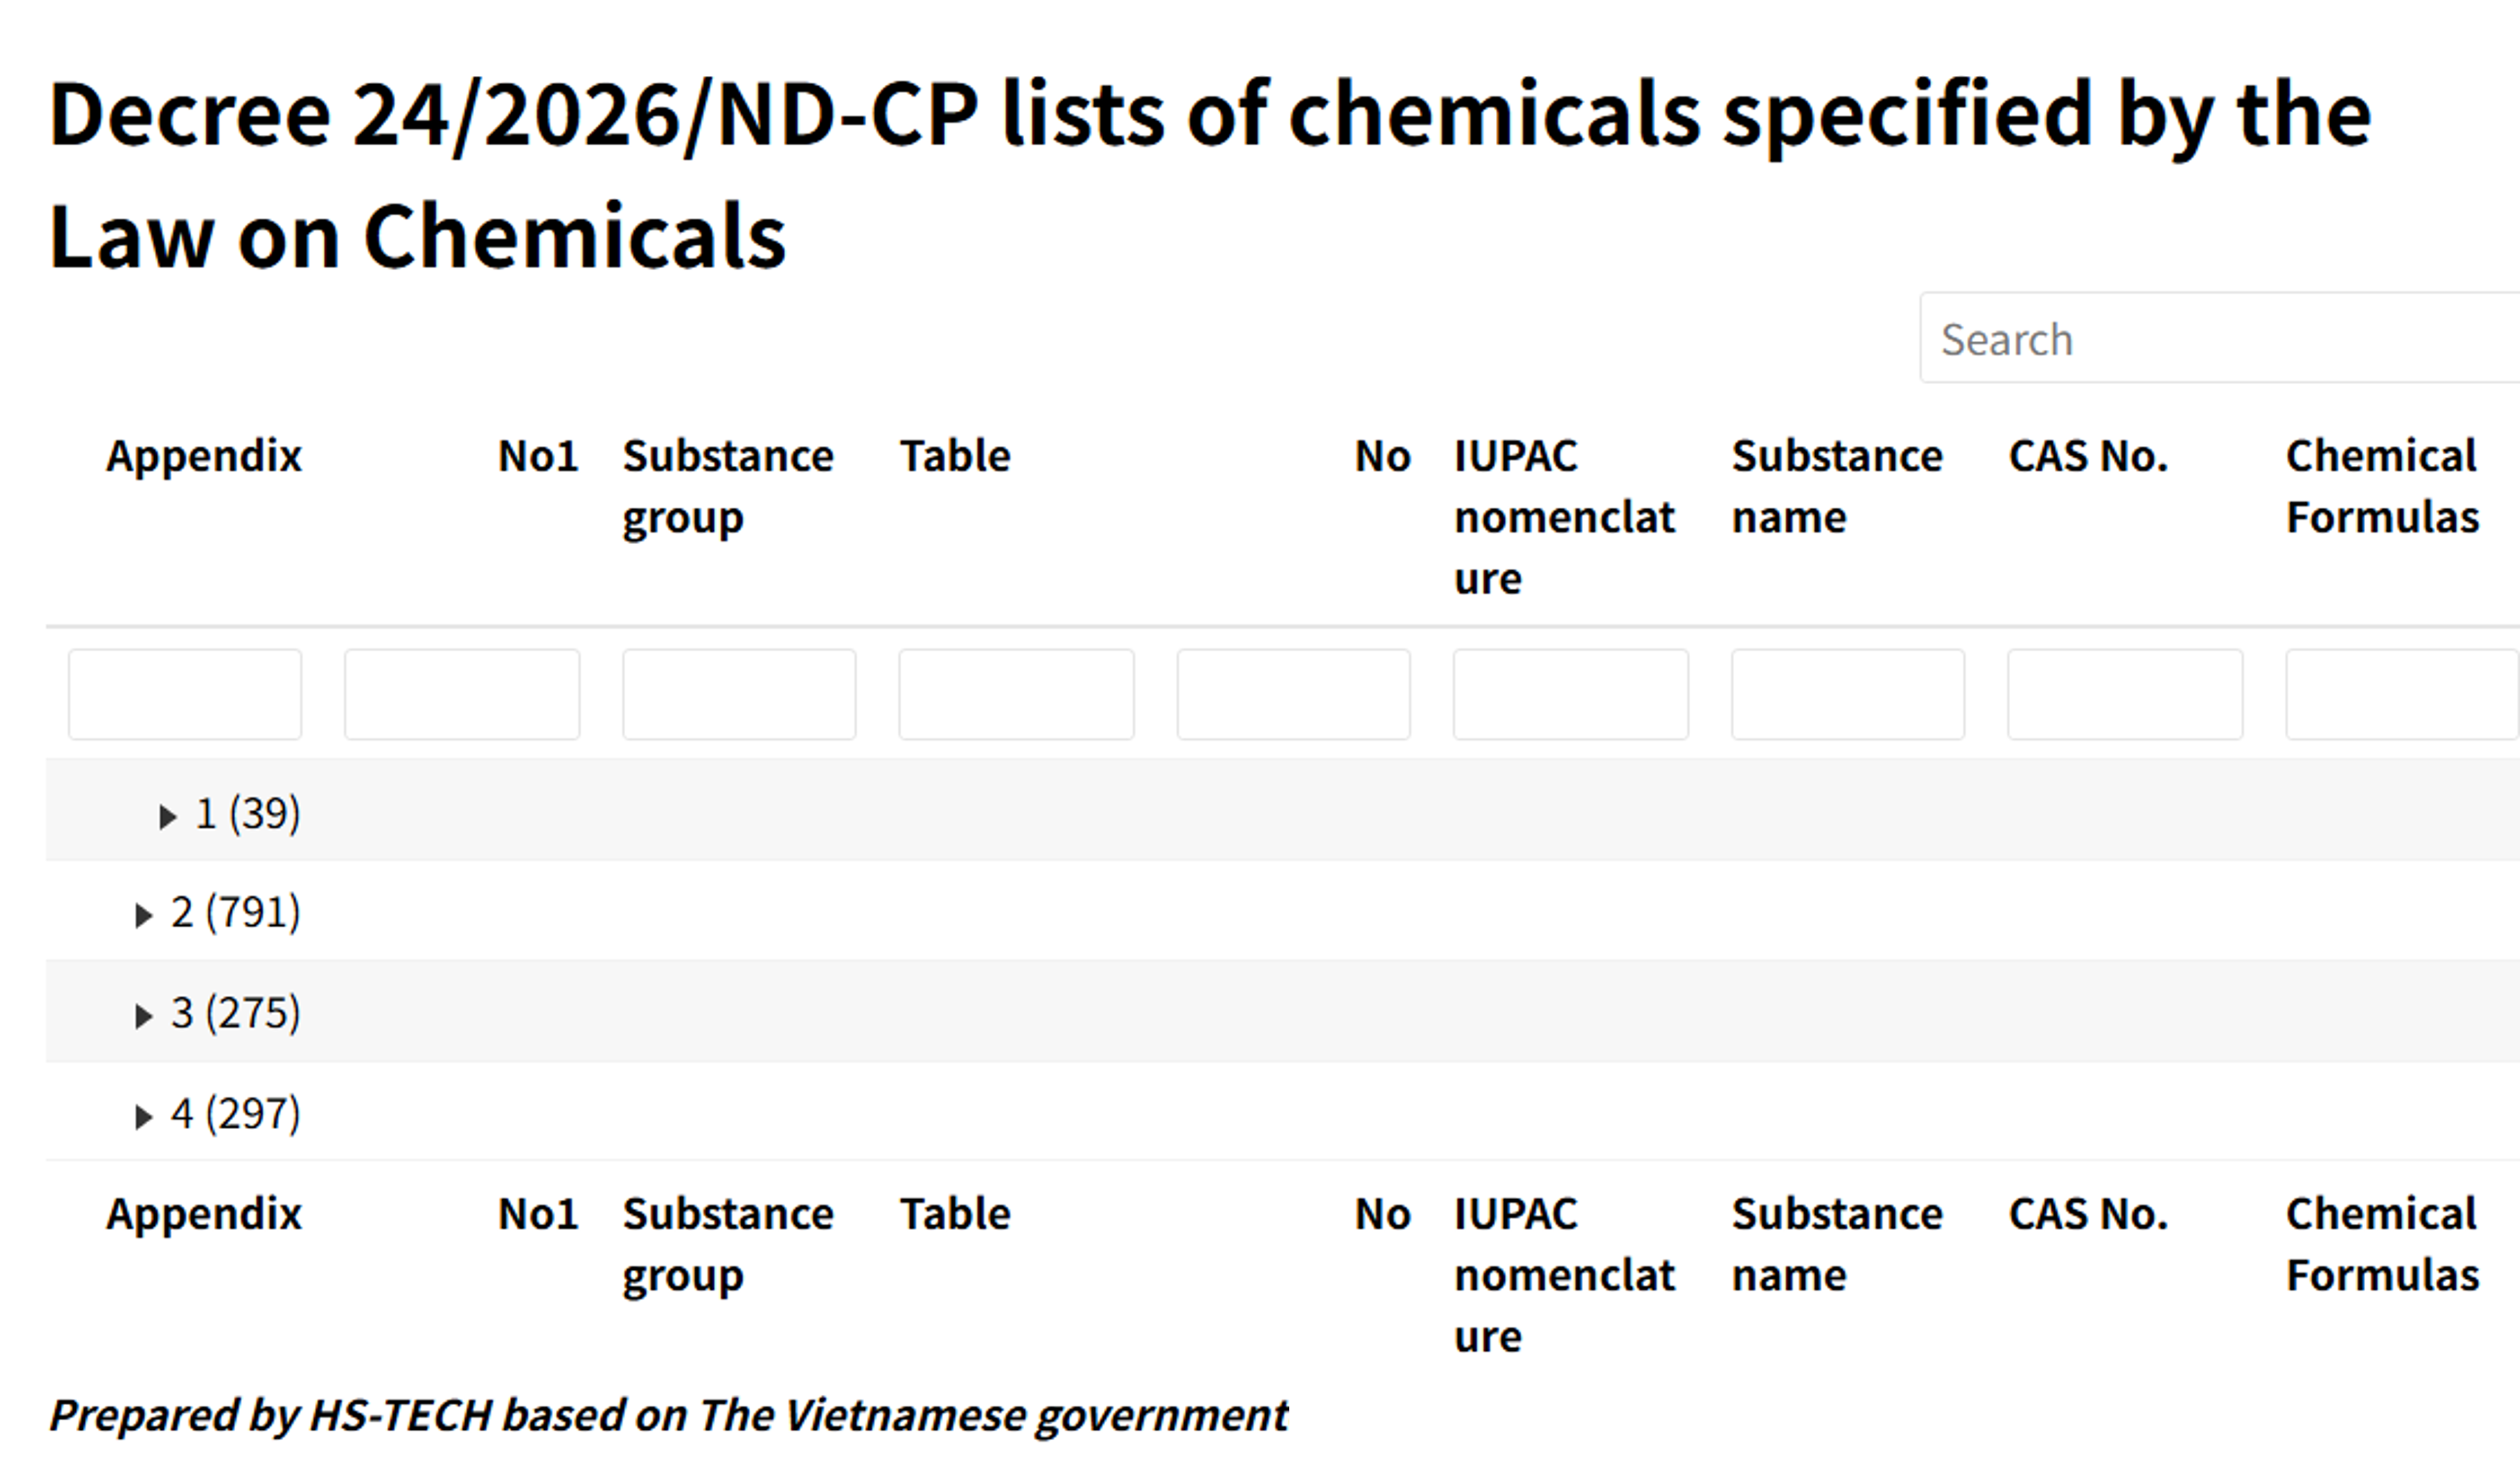
Task: Focus the CAS No. filter field
Action: tap(2125, 695)
